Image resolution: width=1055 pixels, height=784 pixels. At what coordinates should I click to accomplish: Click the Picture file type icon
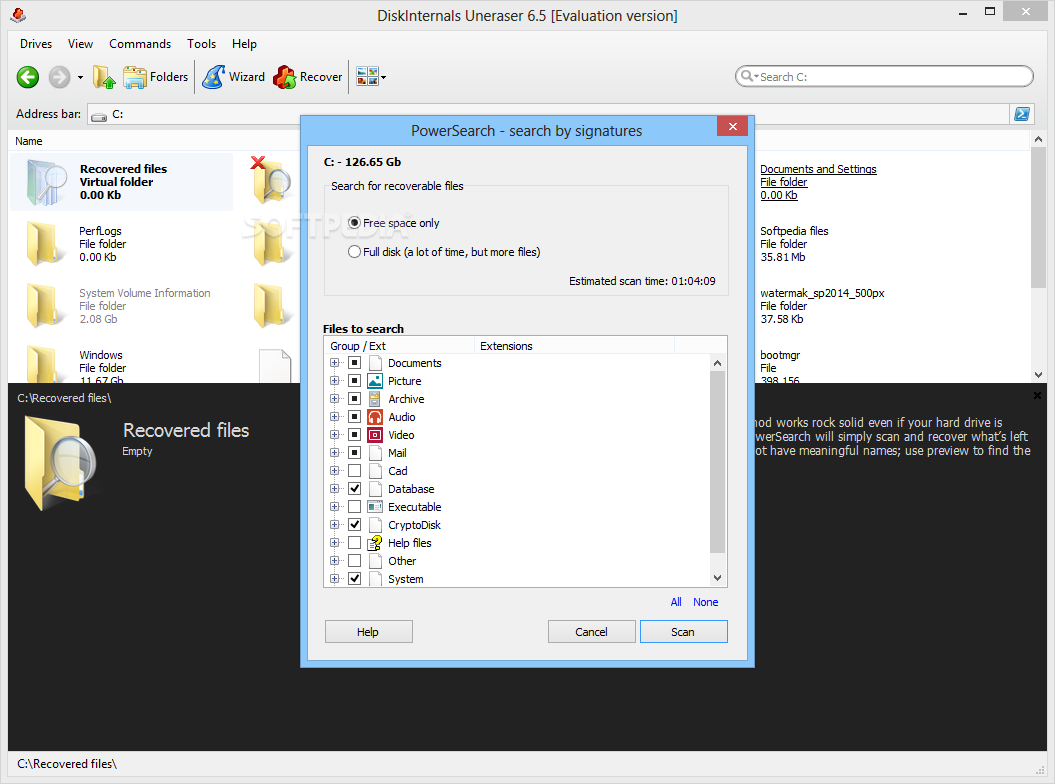pos(375,381)
